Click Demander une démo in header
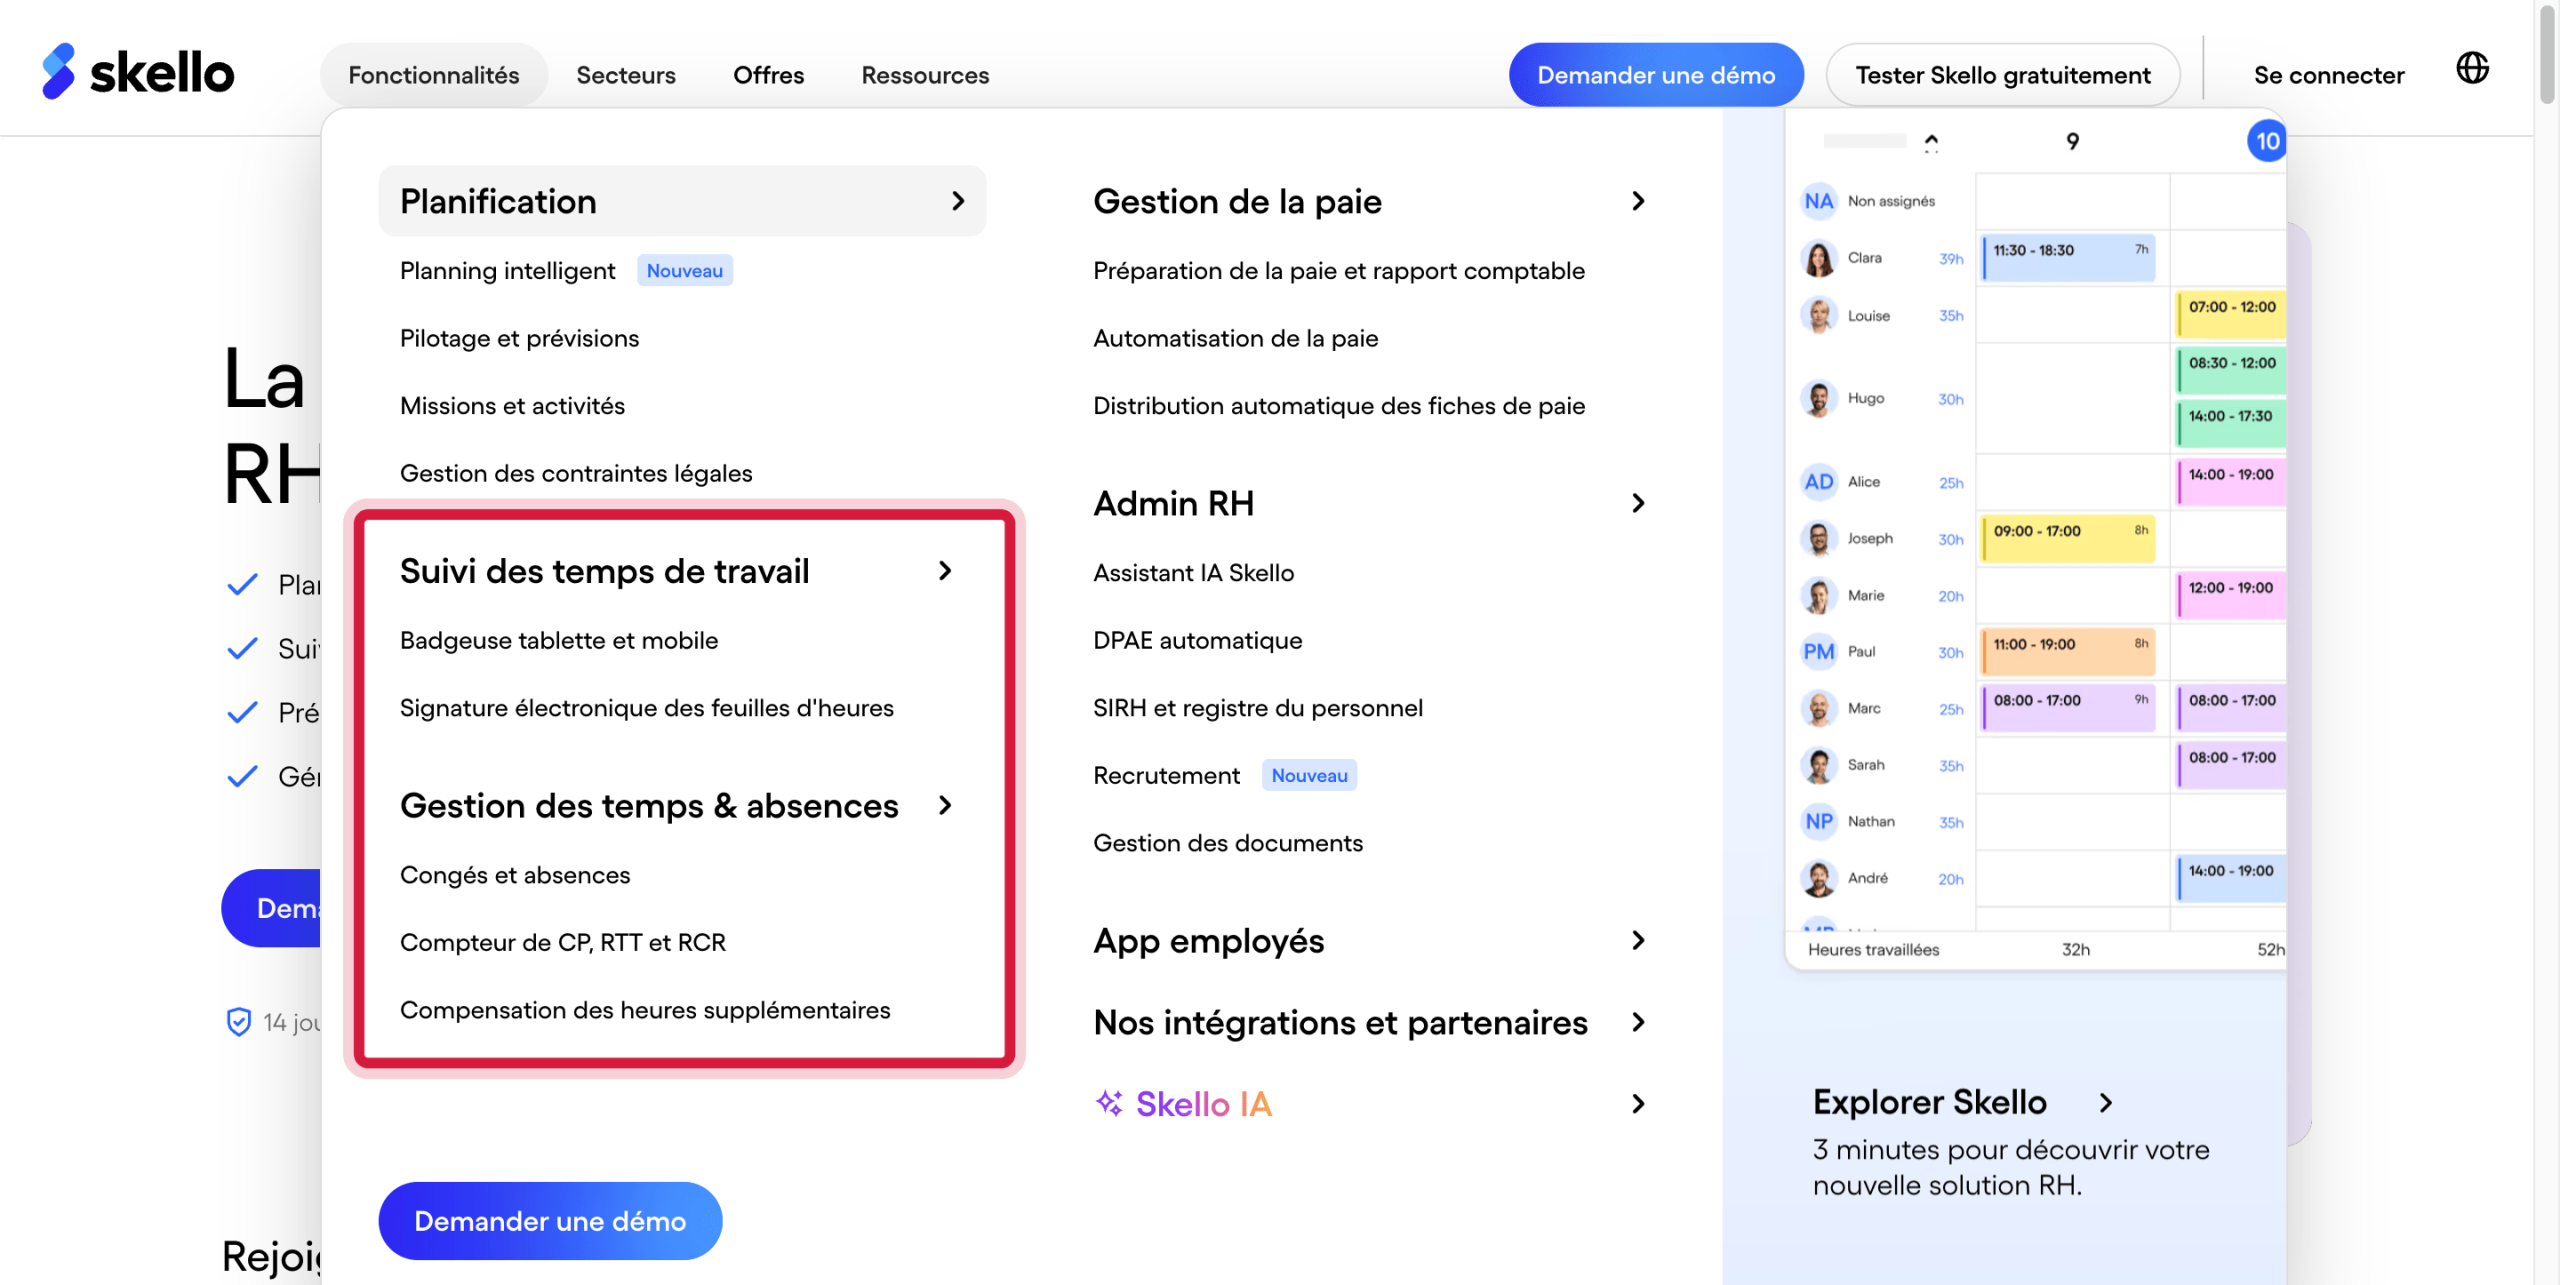 [1656, 75]
